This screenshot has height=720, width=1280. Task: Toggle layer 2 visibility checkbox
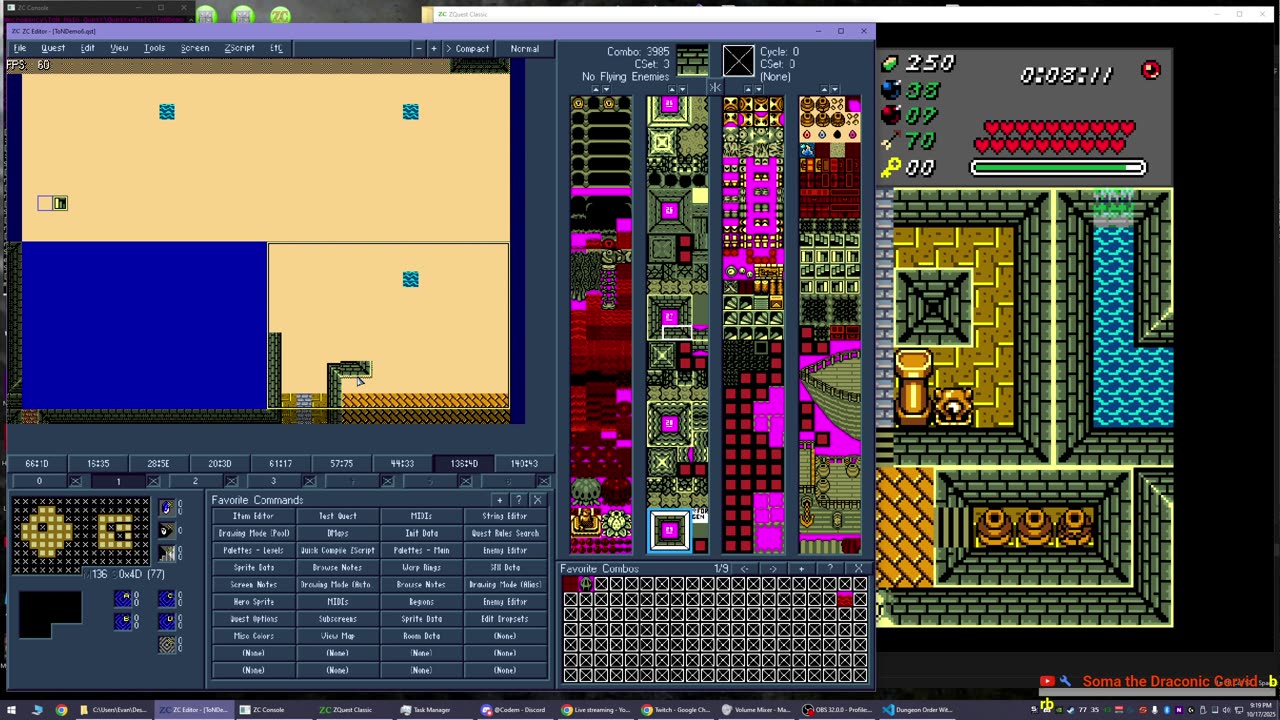tap(231, 481)
